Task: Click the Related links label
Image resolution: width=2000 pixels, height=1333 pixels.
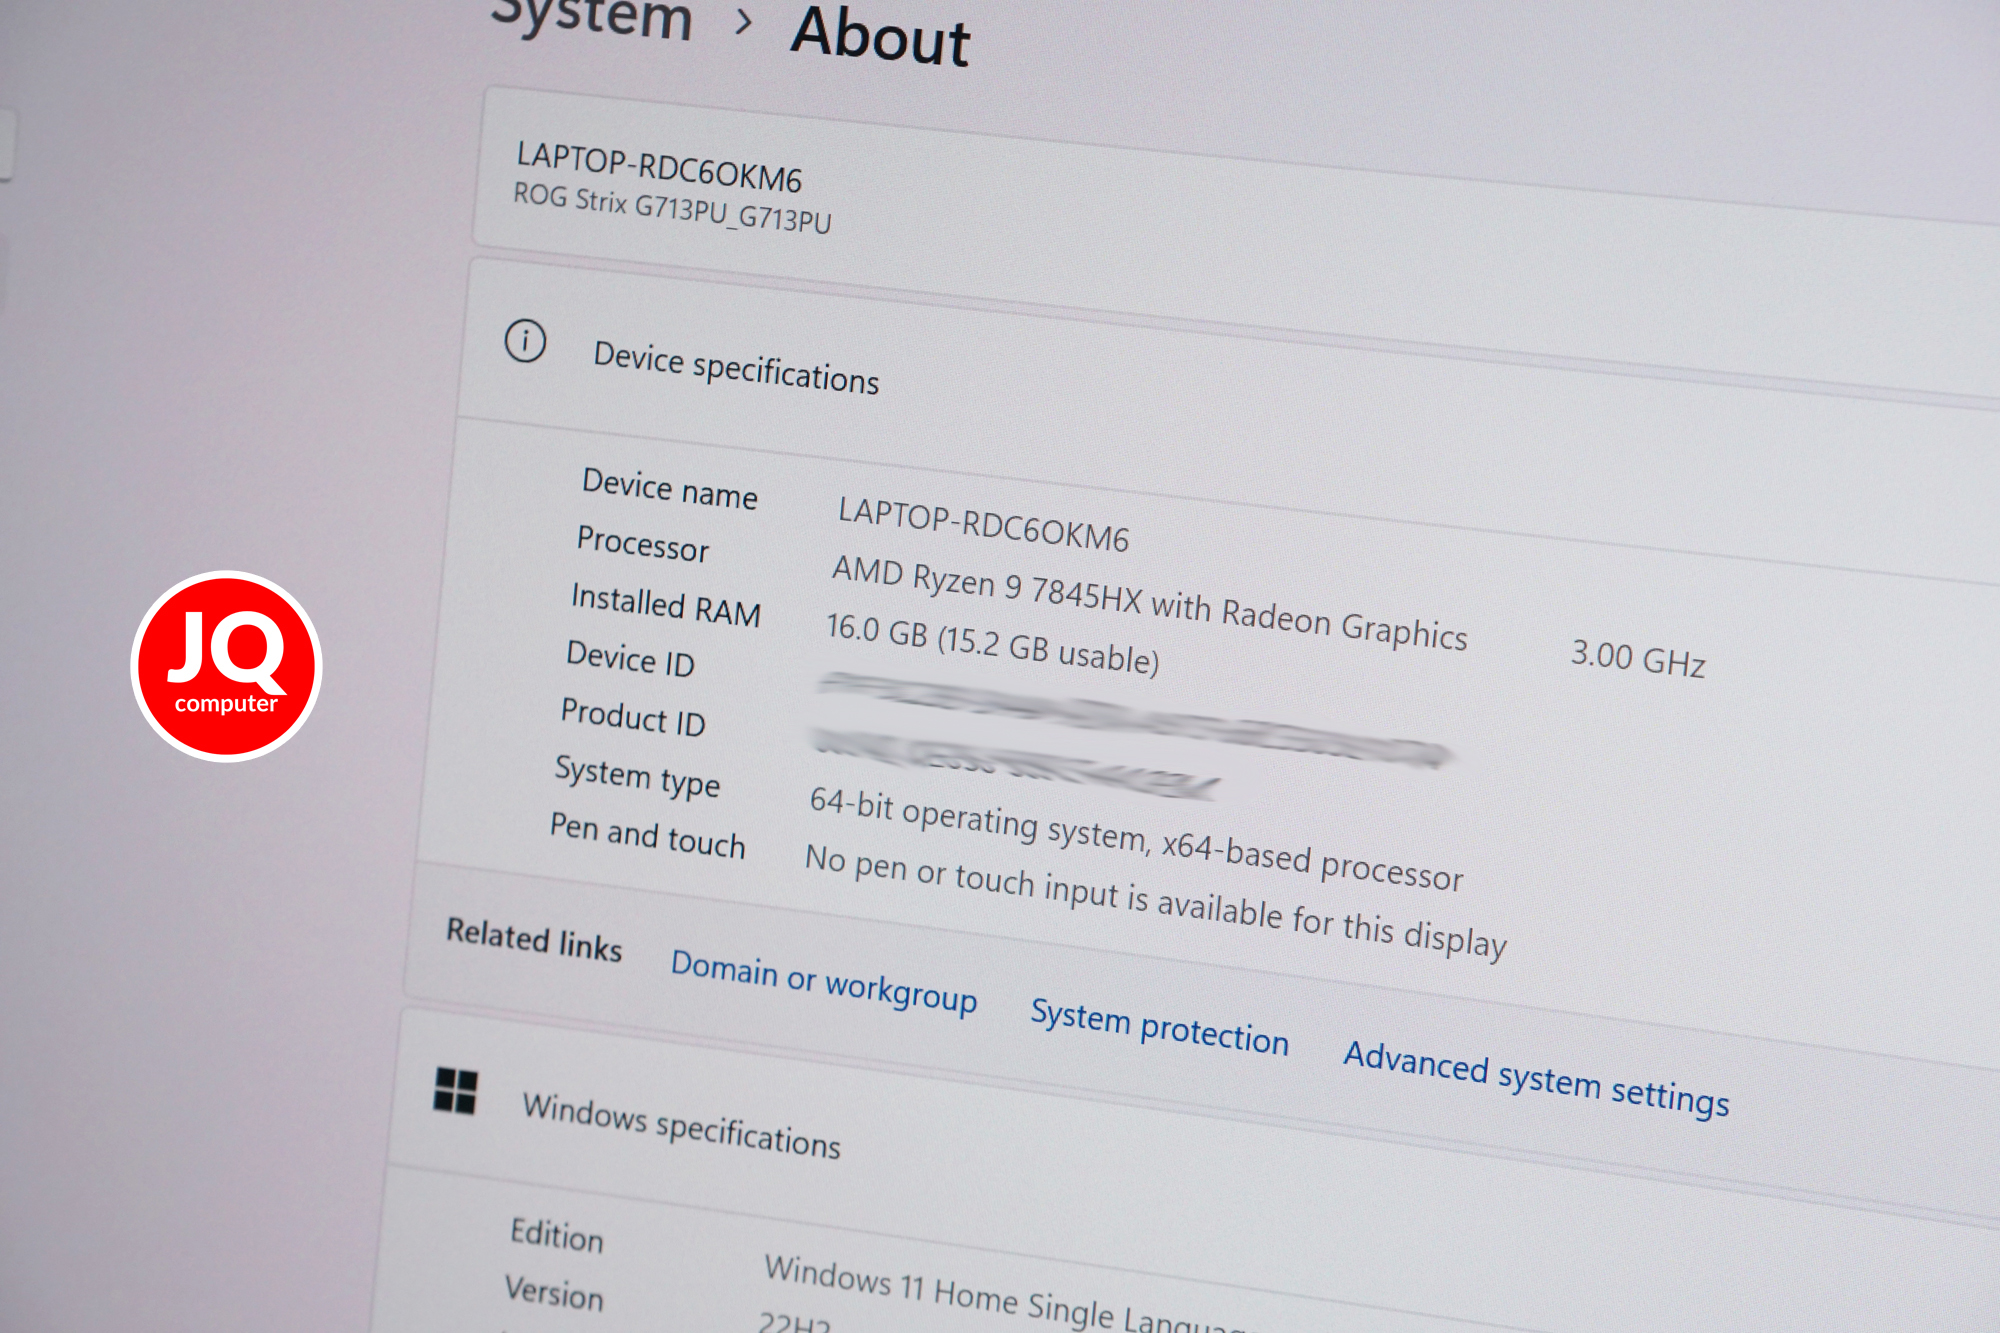Action: click(x=534, y=939)
